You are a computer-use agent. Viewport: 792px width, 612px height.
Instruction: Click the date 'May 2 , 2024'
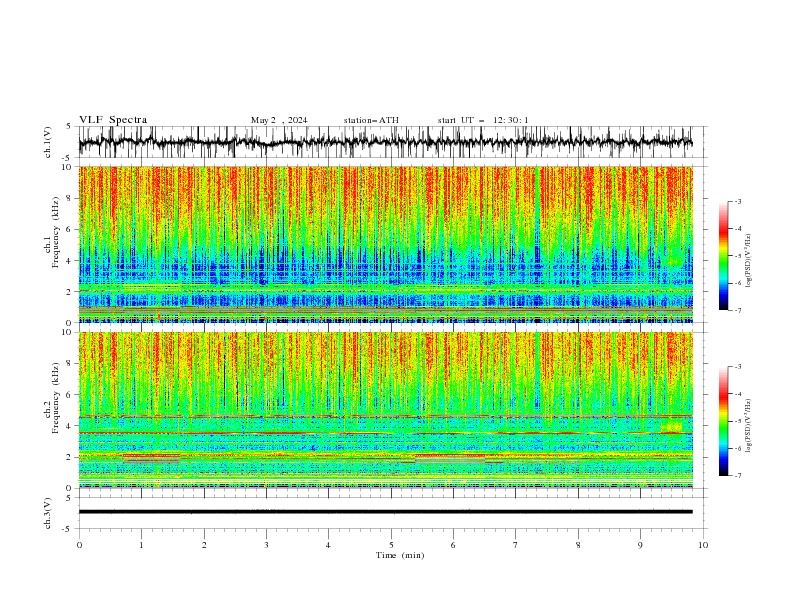click(x=279, y=120)
